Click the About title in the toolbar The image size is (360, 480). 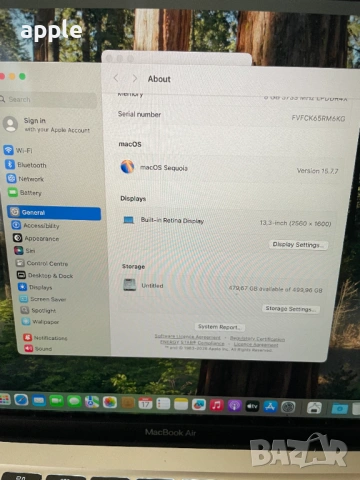[159, 79]
